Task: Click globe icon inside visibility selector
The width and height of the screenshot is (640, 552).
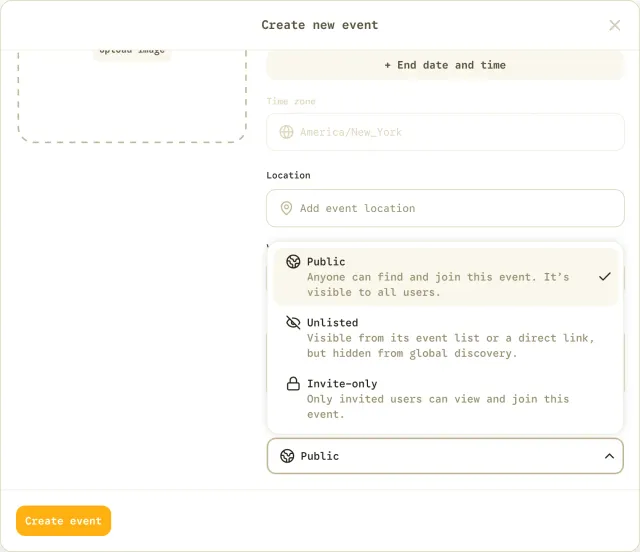Action: click(287, 456)
